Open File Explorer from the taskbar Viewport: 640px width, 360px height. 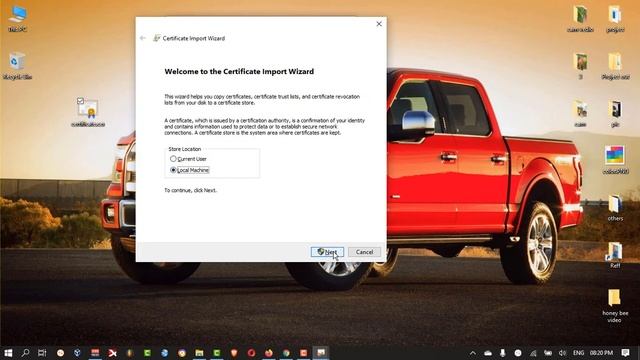click(x=199, y=353)
